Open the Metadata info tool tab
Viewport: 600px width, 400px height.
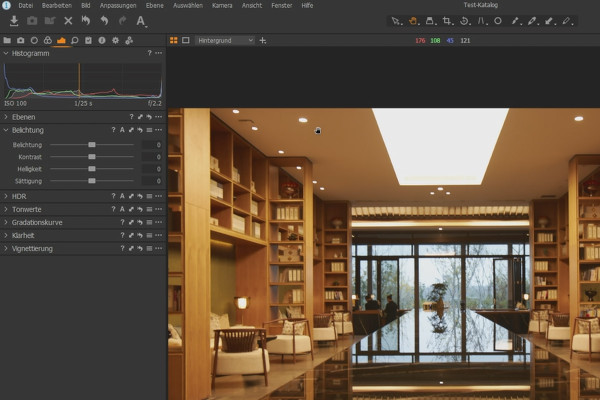click(102, 40)
